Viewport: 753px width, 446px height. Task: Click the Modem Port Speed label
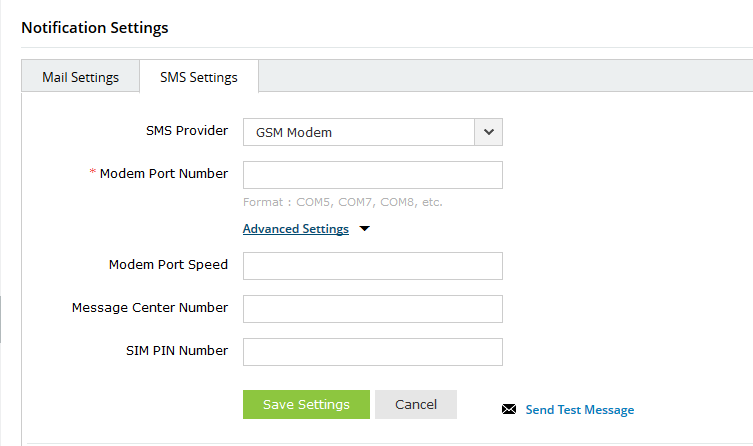[x=168, y=265]
